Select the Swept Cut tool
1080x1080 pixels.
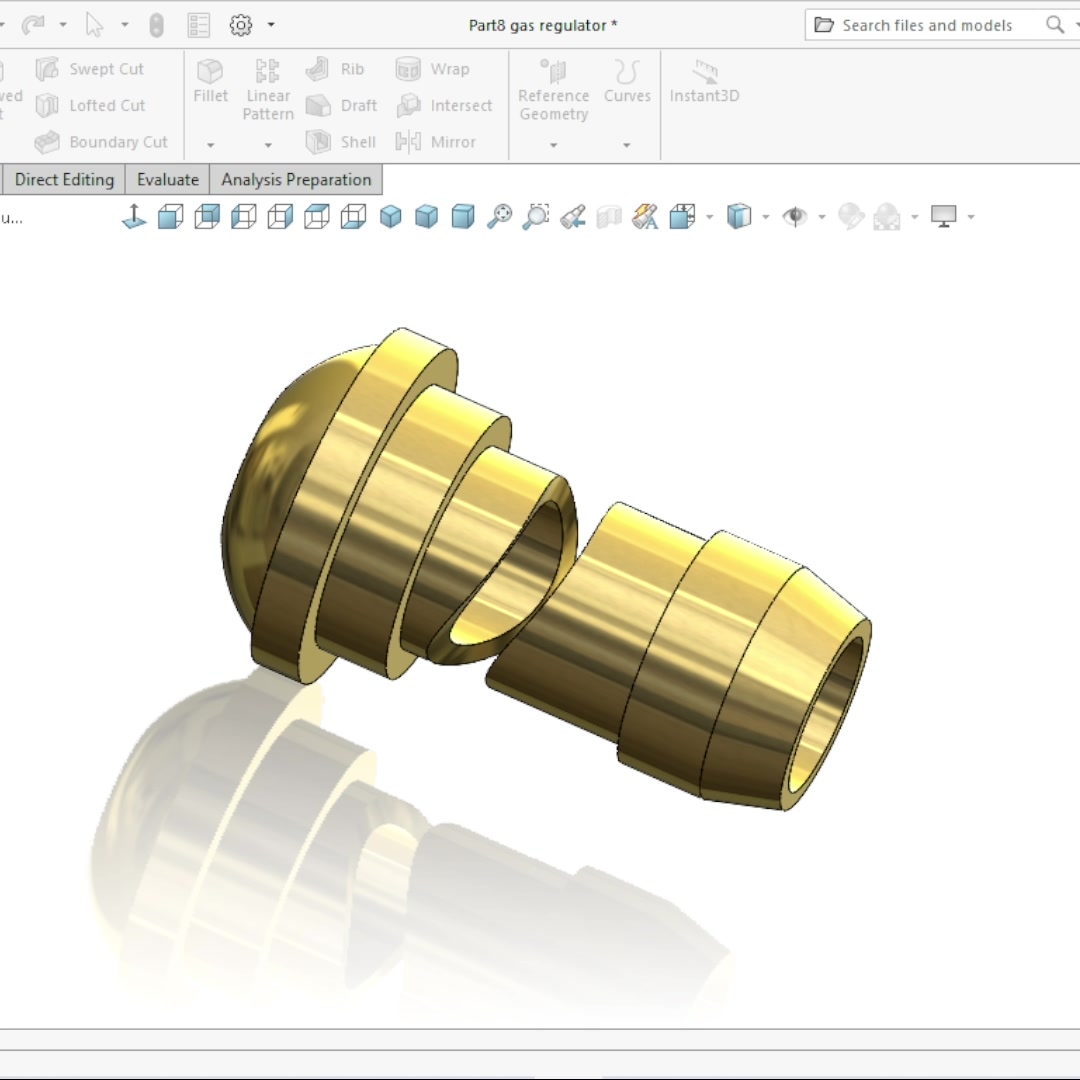point(89,69)
